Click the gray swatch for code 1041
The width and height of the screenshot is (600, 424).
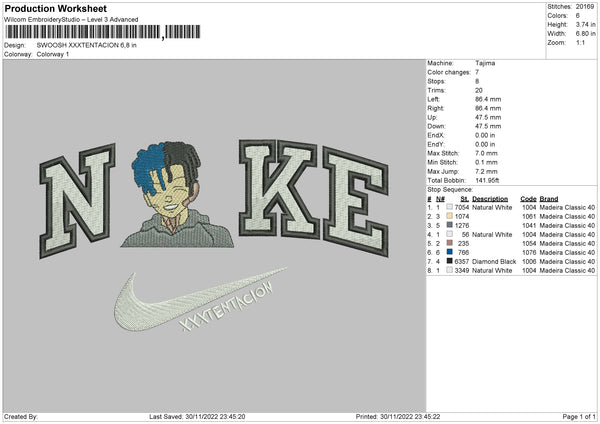click(450, 225)
